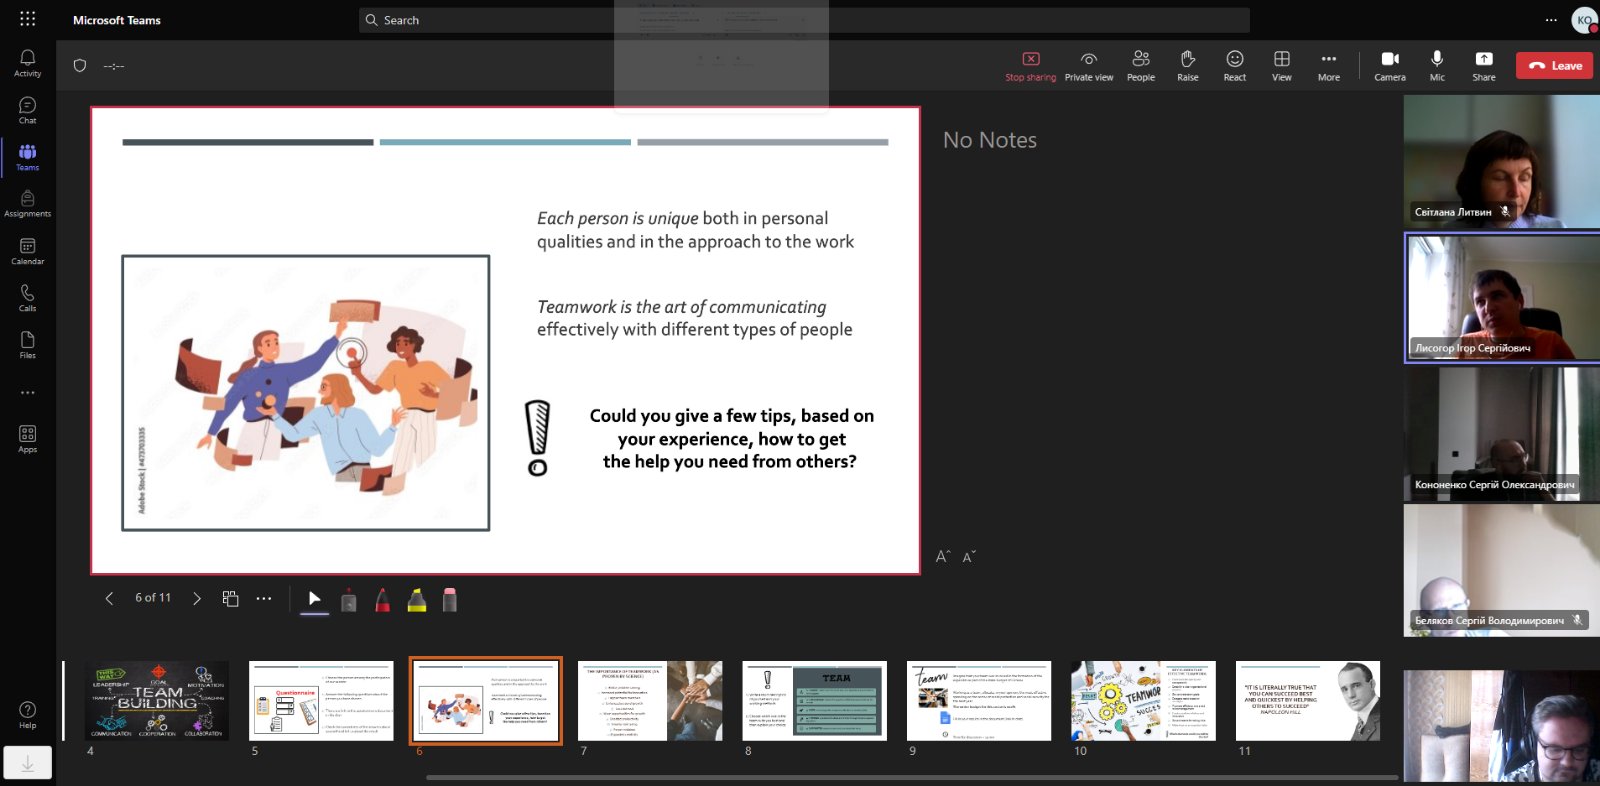Mute or unmute the Mic
The height and width of the screenshot is (786, 1600).
click(x=1436, y=65)
